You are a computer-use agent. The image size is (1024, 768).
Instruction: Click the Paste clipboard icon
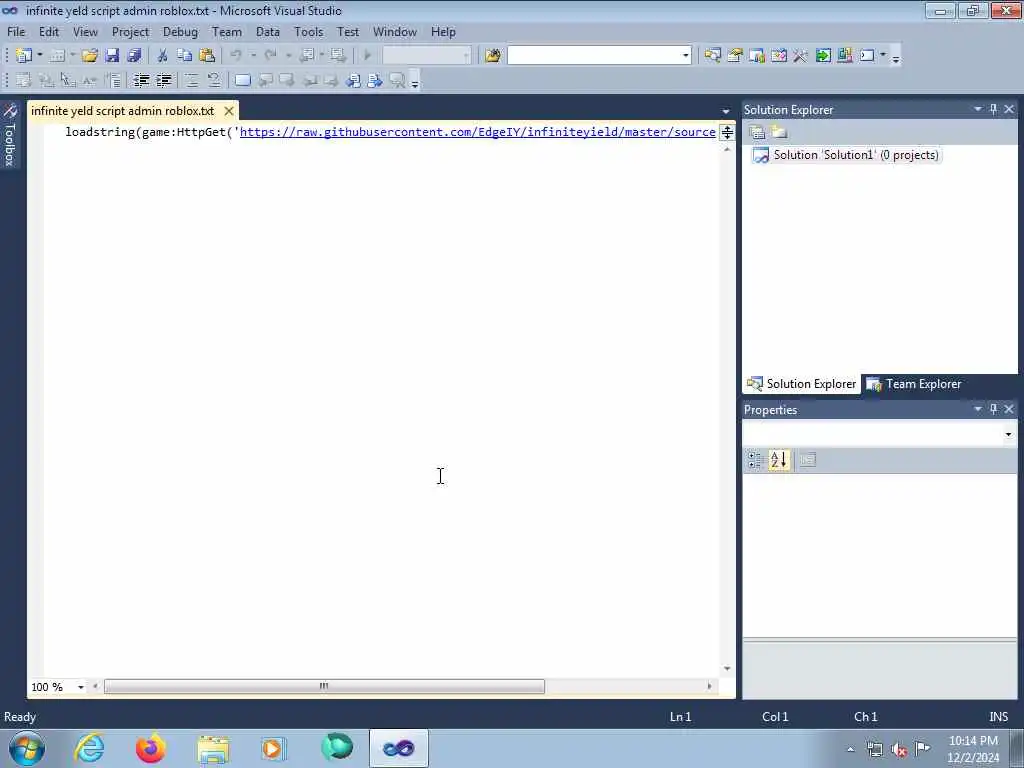[x=207, y=56]
